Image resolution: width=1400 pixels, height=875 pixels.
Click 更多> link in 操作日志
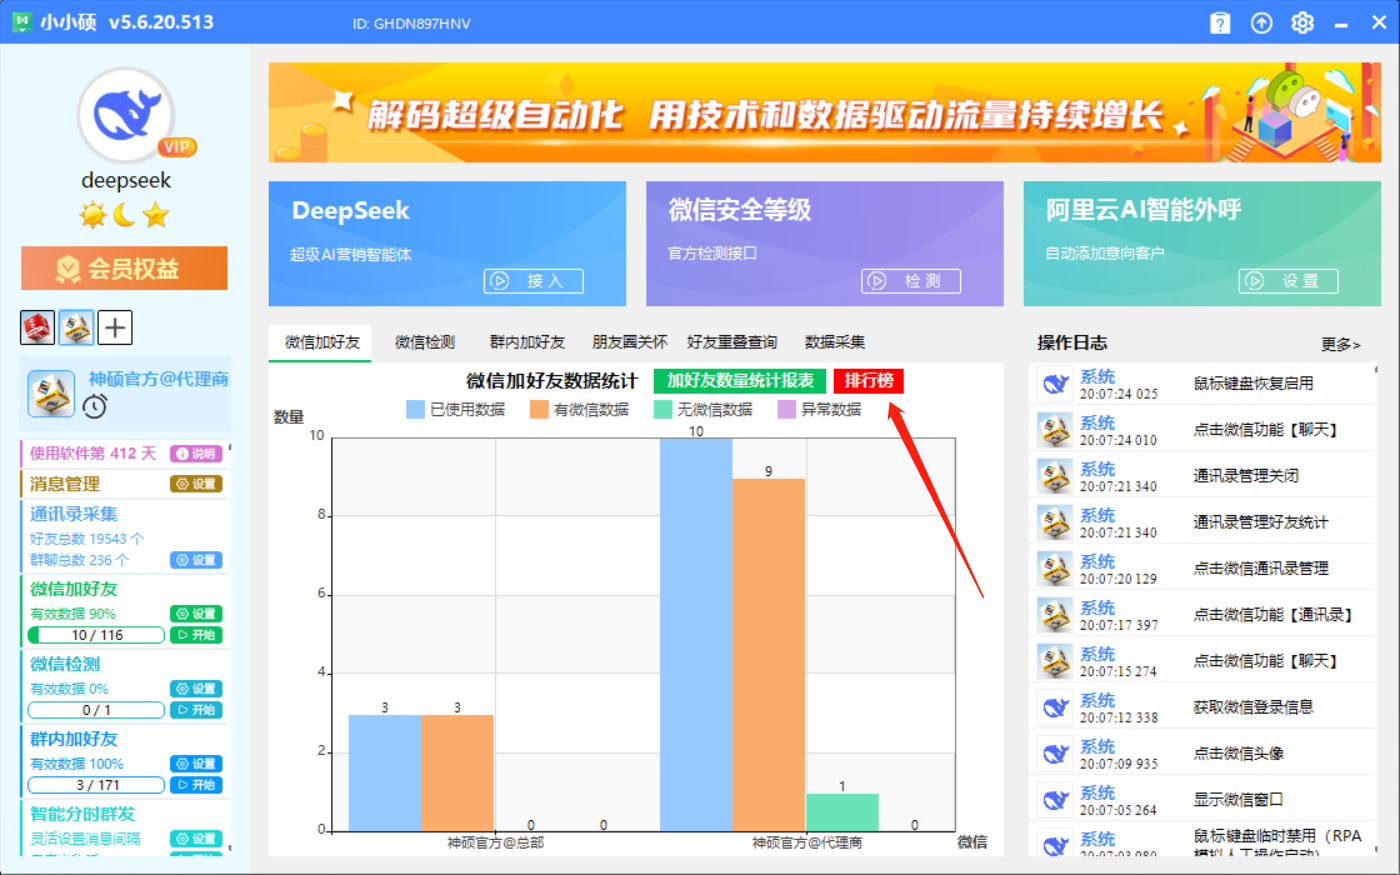point(1340,344)
